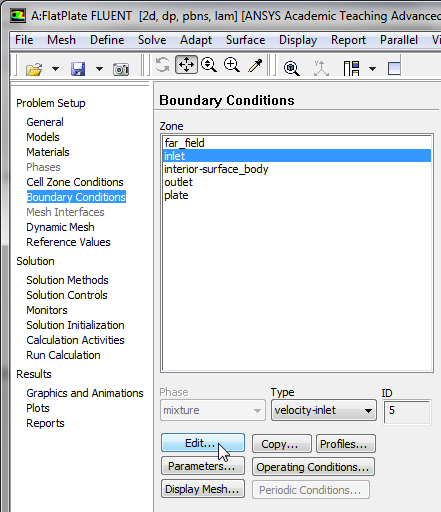Open Reference Values in Problem Setup
441x512 pixels.
click(x=68, y=242)
